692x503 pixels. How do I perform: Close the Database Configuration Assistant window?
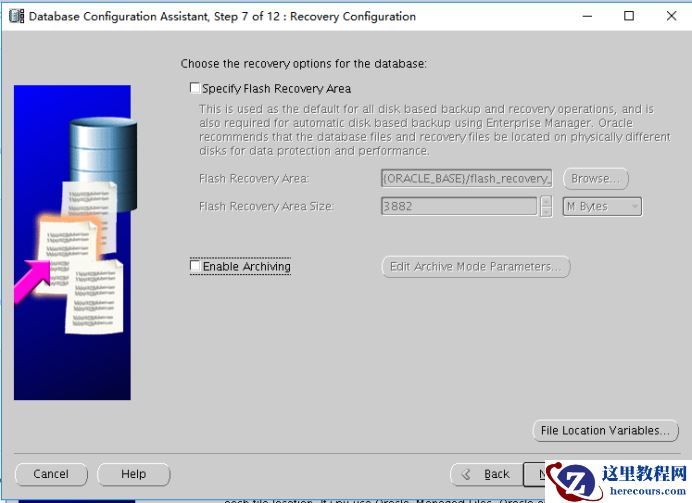(671, 16)
